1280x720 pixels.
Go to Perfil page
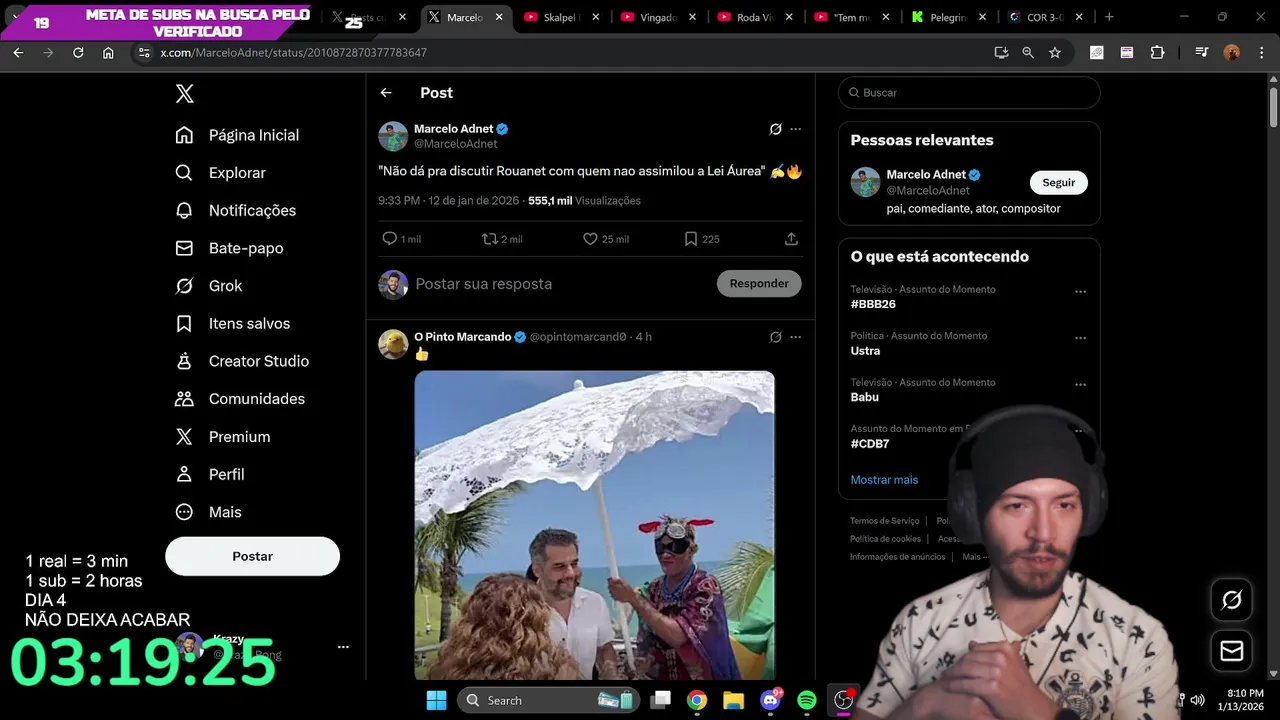[x=209, y=474]
